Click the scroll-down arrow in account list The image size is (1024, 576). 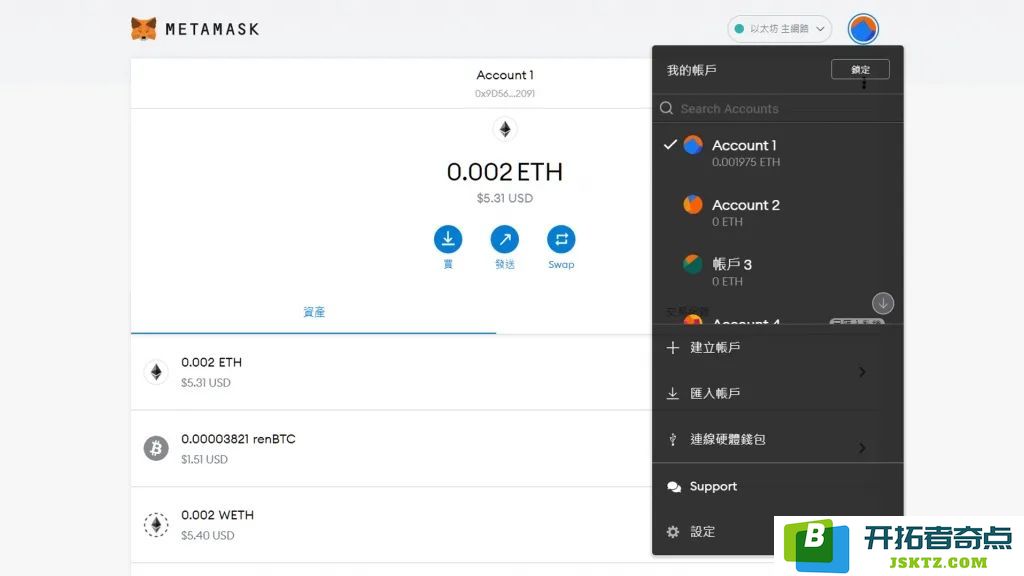[883, 303]
